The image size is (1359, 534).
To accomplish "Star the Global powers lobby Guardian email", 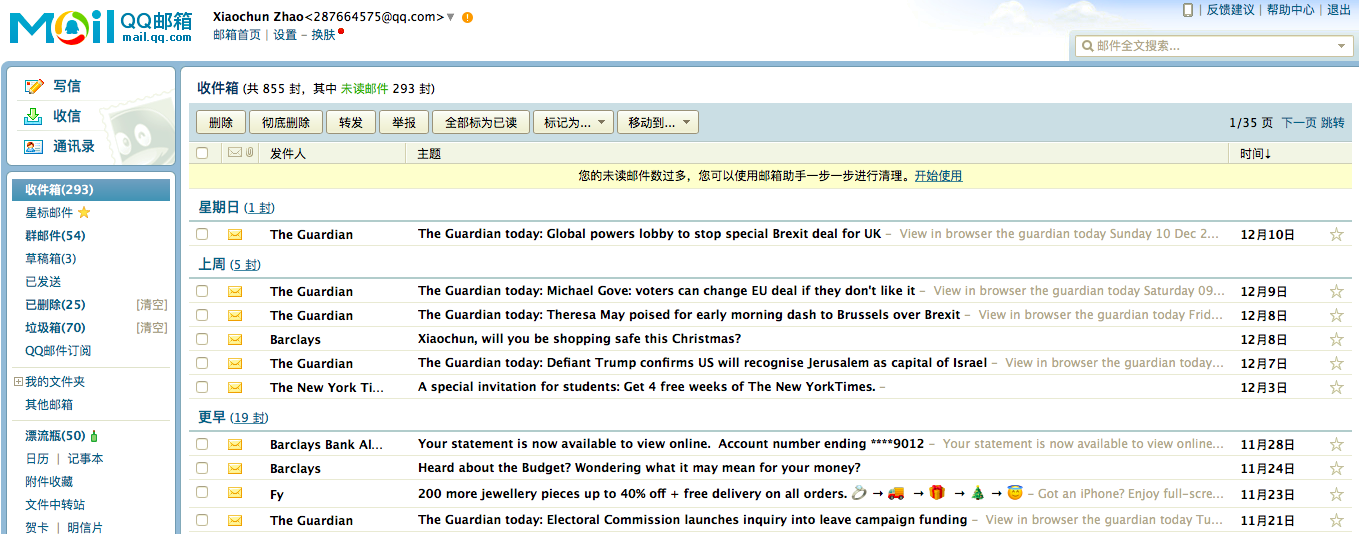I will [1336, 234].
